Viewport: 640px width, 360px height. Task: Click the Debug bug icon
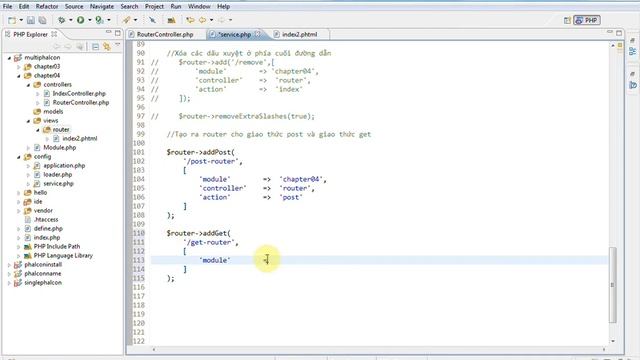pos(62,20)
